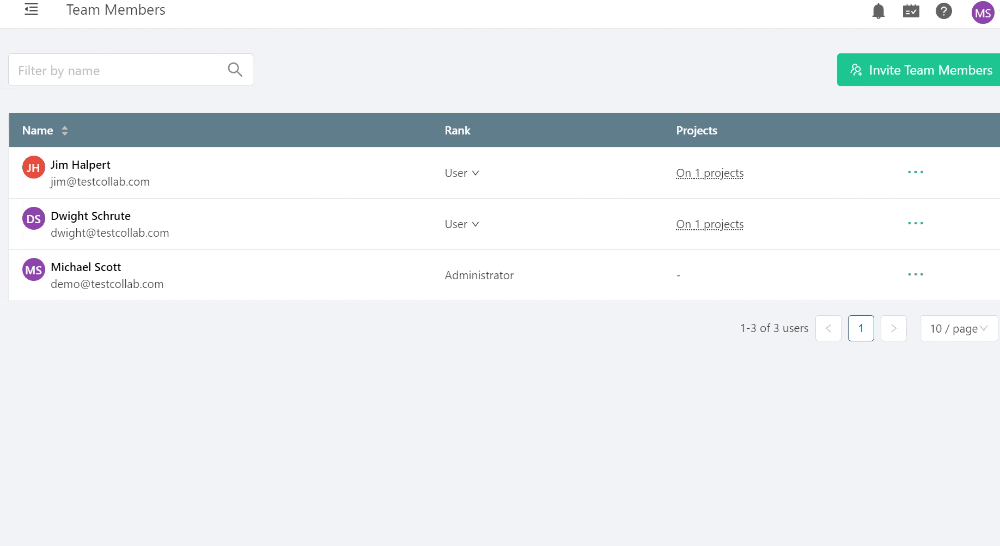This screenshot has width=1000, height=546.
Task: Open the 10 / page size dropdown
Action: (959, 328)
